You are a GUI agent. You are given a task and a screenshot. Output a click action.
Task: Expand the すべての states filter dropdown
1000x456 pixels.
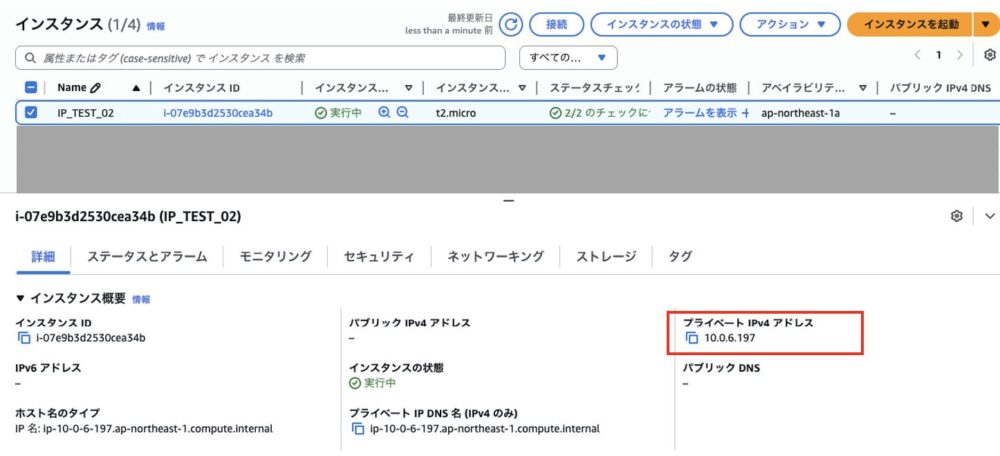pyautogui.click(x=568, y=57)
